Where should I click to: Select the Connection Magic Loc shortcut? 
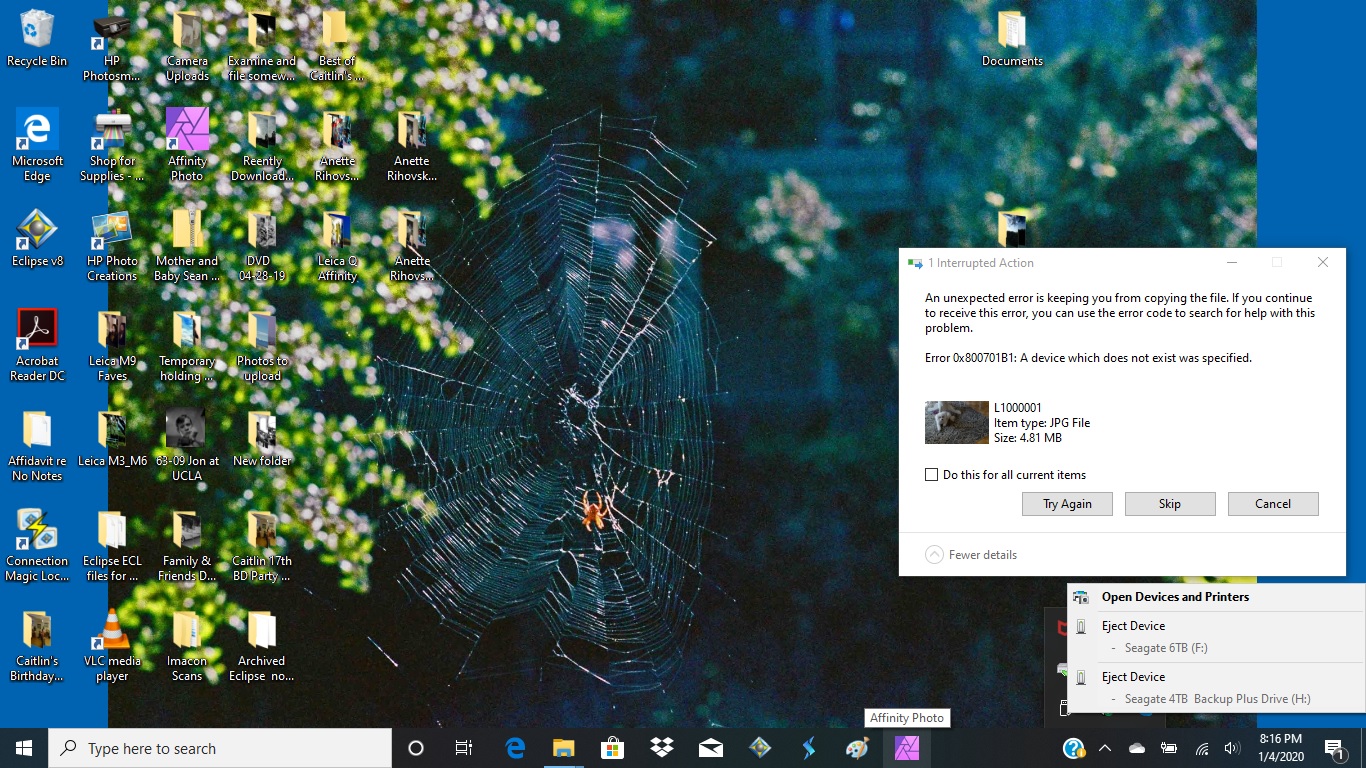point(37,546)
